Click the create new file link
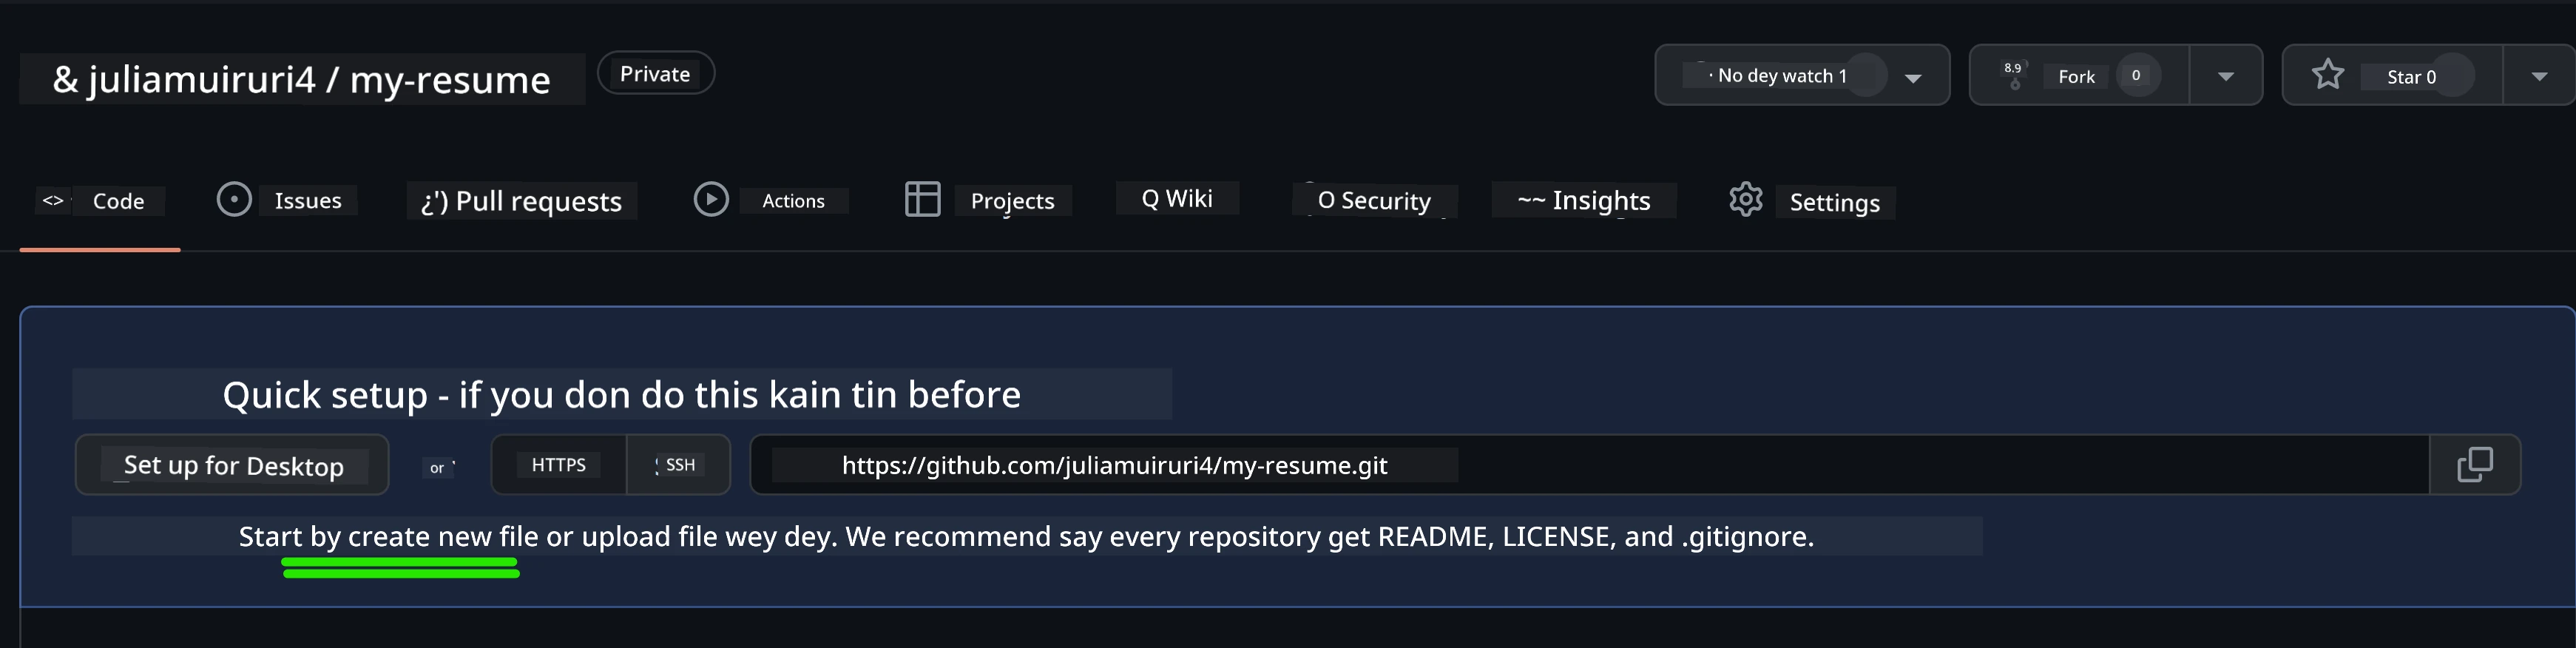This screenshot has height=648, width=2576. click(443, 537)
